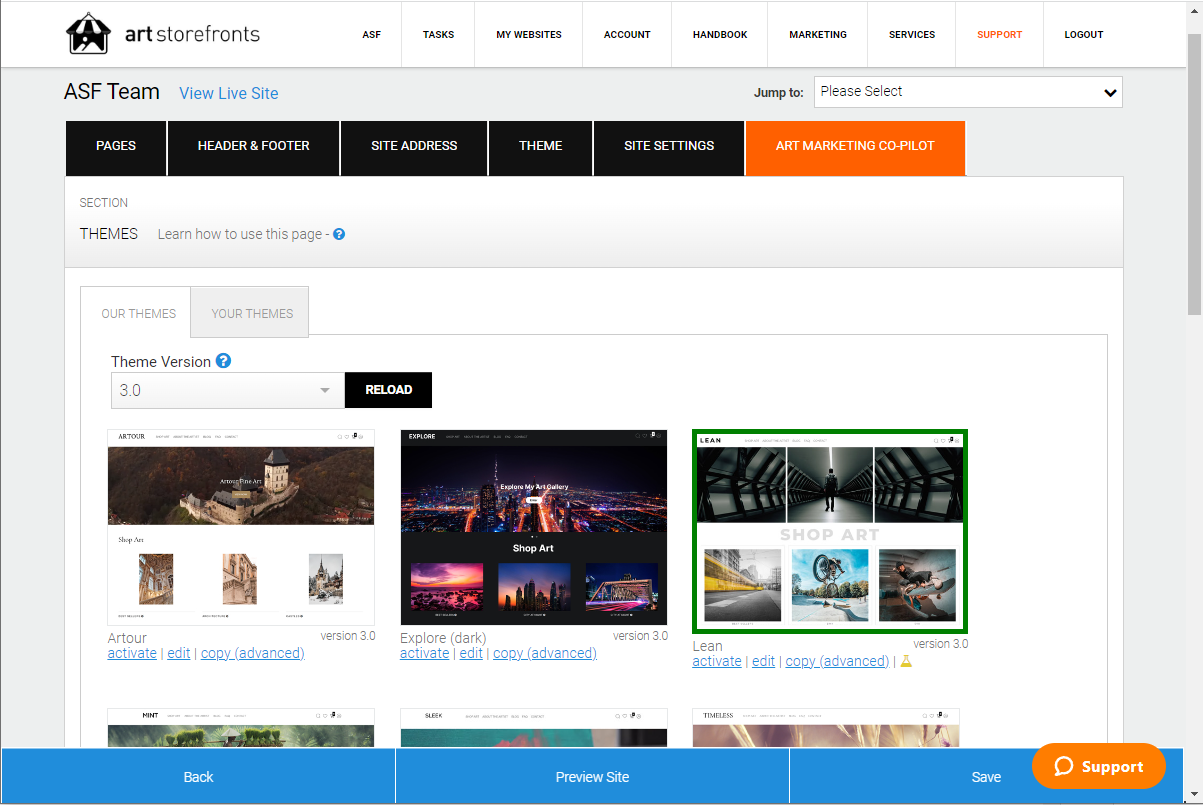The height and width of the screenshot is (805, 1203).
Task: Open the Header & Footer tab
Action: point(254,146)
